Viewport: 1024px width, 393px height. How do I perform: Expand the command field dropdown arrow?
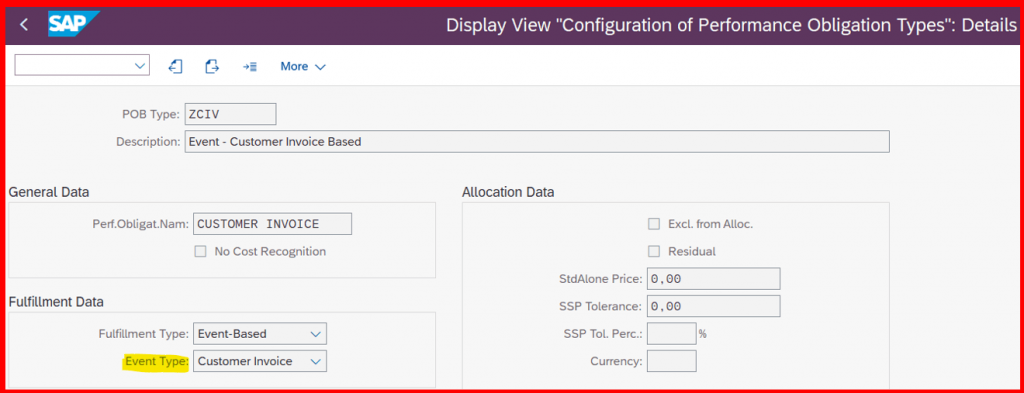[139, 65]
